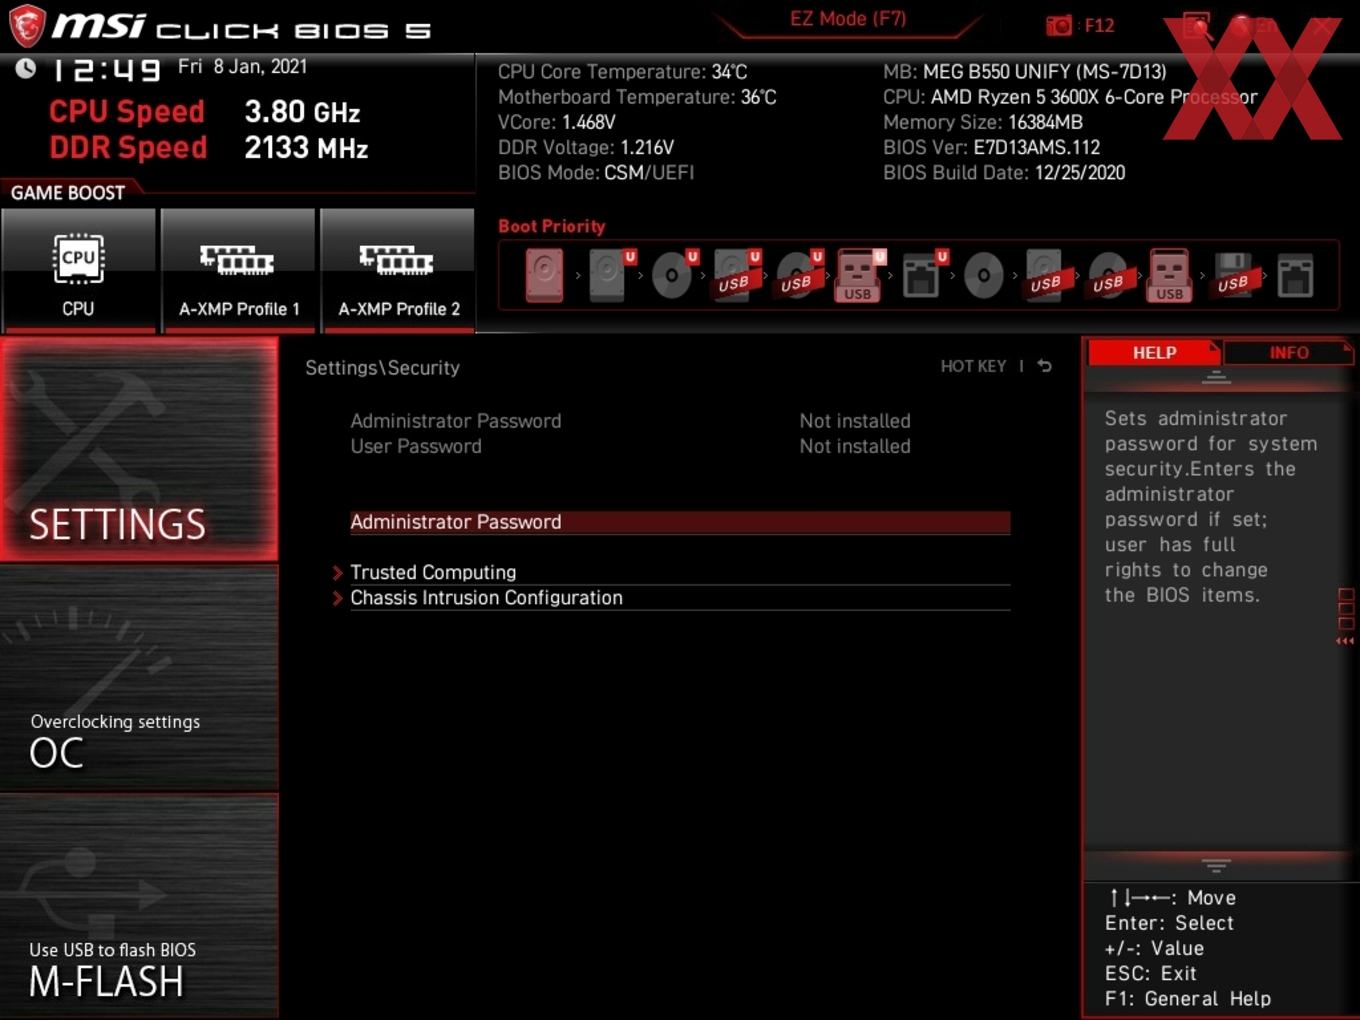Click the side-panel expand arrows at right edge
The width and height of the screenshot is (1360, 1020).
click(1345, 641)
